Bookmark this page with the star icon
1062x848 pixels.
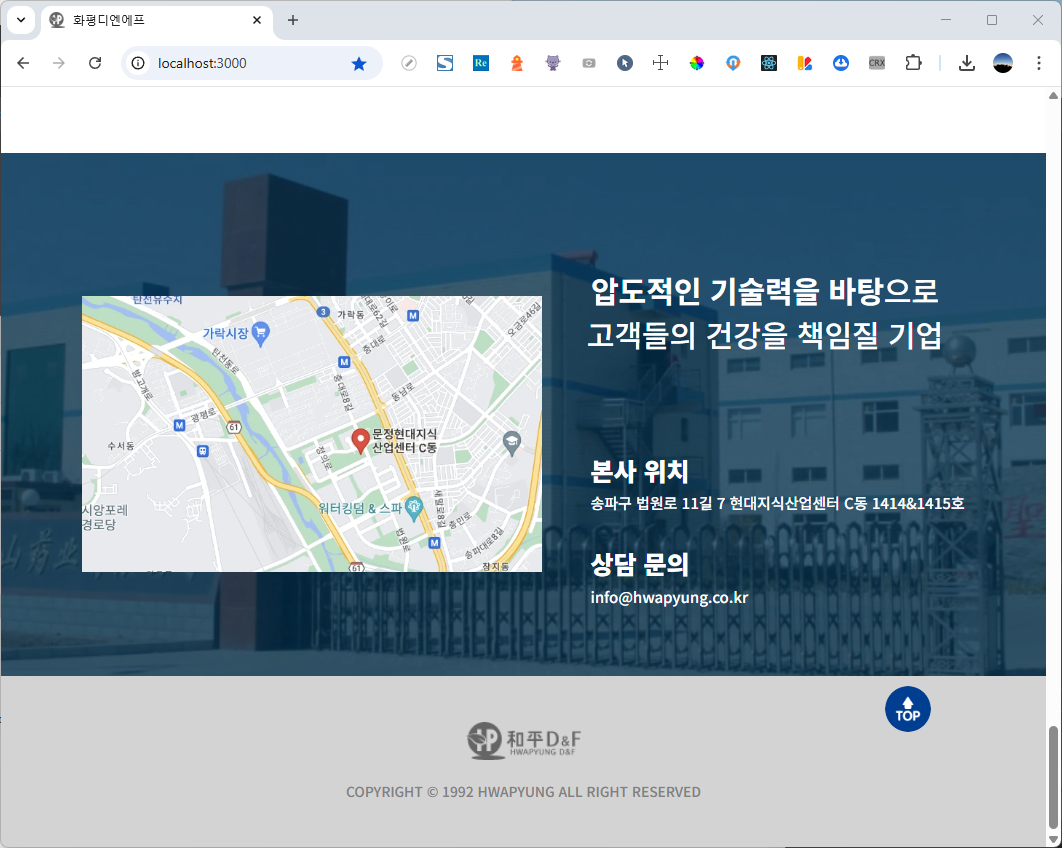pos(359,63)
